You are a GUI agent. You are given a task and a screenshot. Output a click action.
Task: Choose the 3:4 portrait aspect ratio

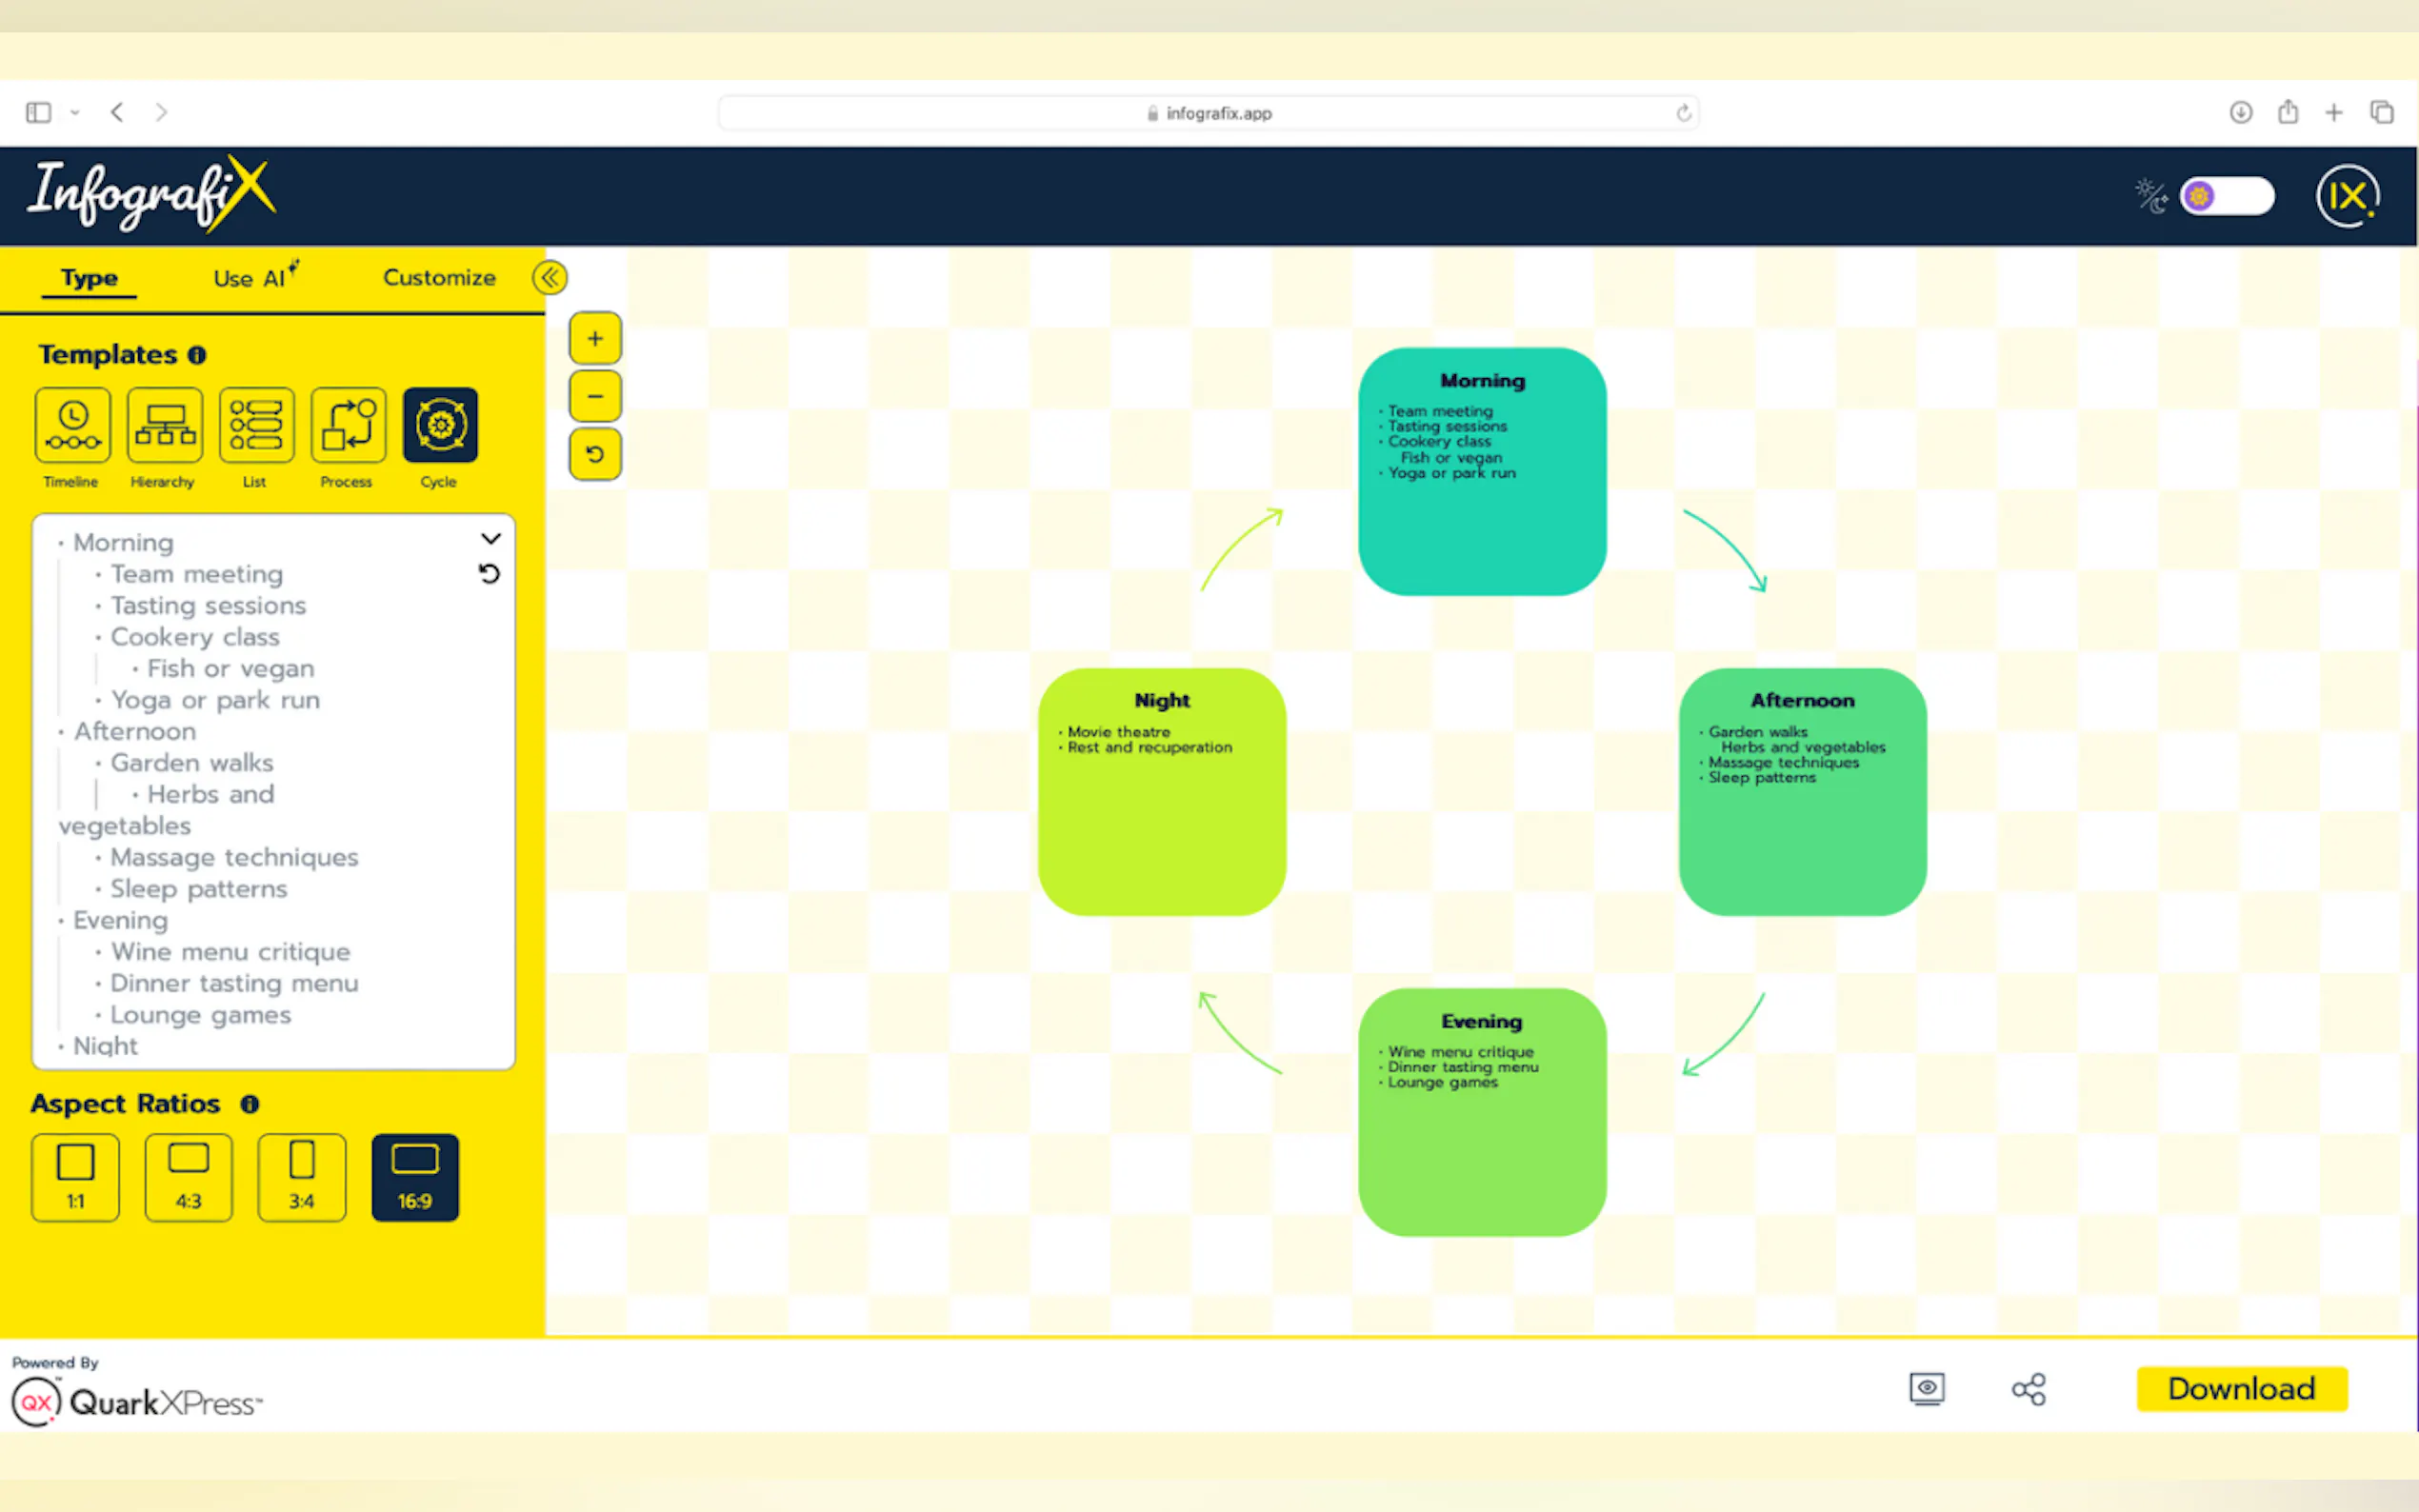click(x=301, y=1177)
